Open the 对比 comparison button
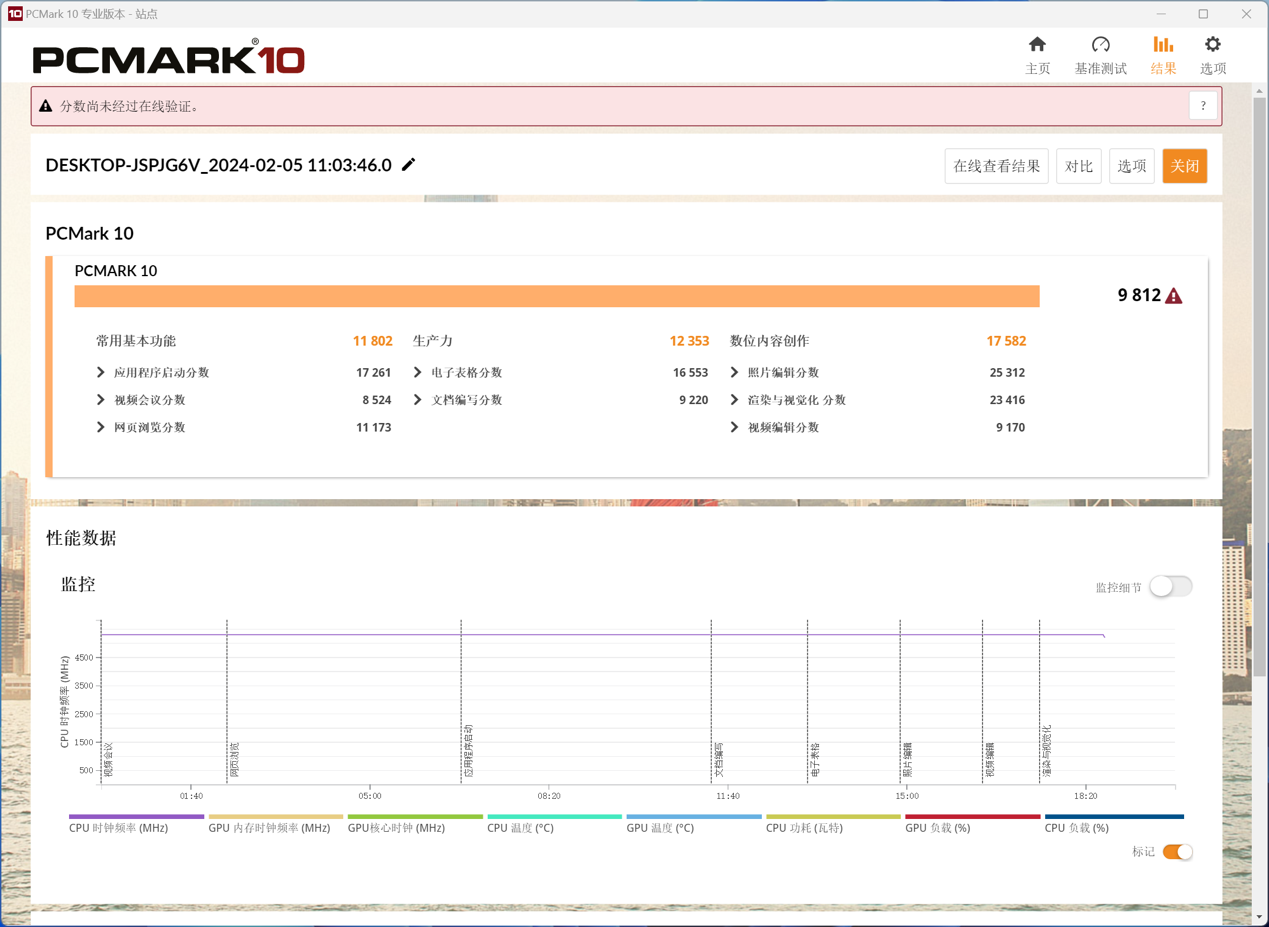 (x=1078, y=166)
